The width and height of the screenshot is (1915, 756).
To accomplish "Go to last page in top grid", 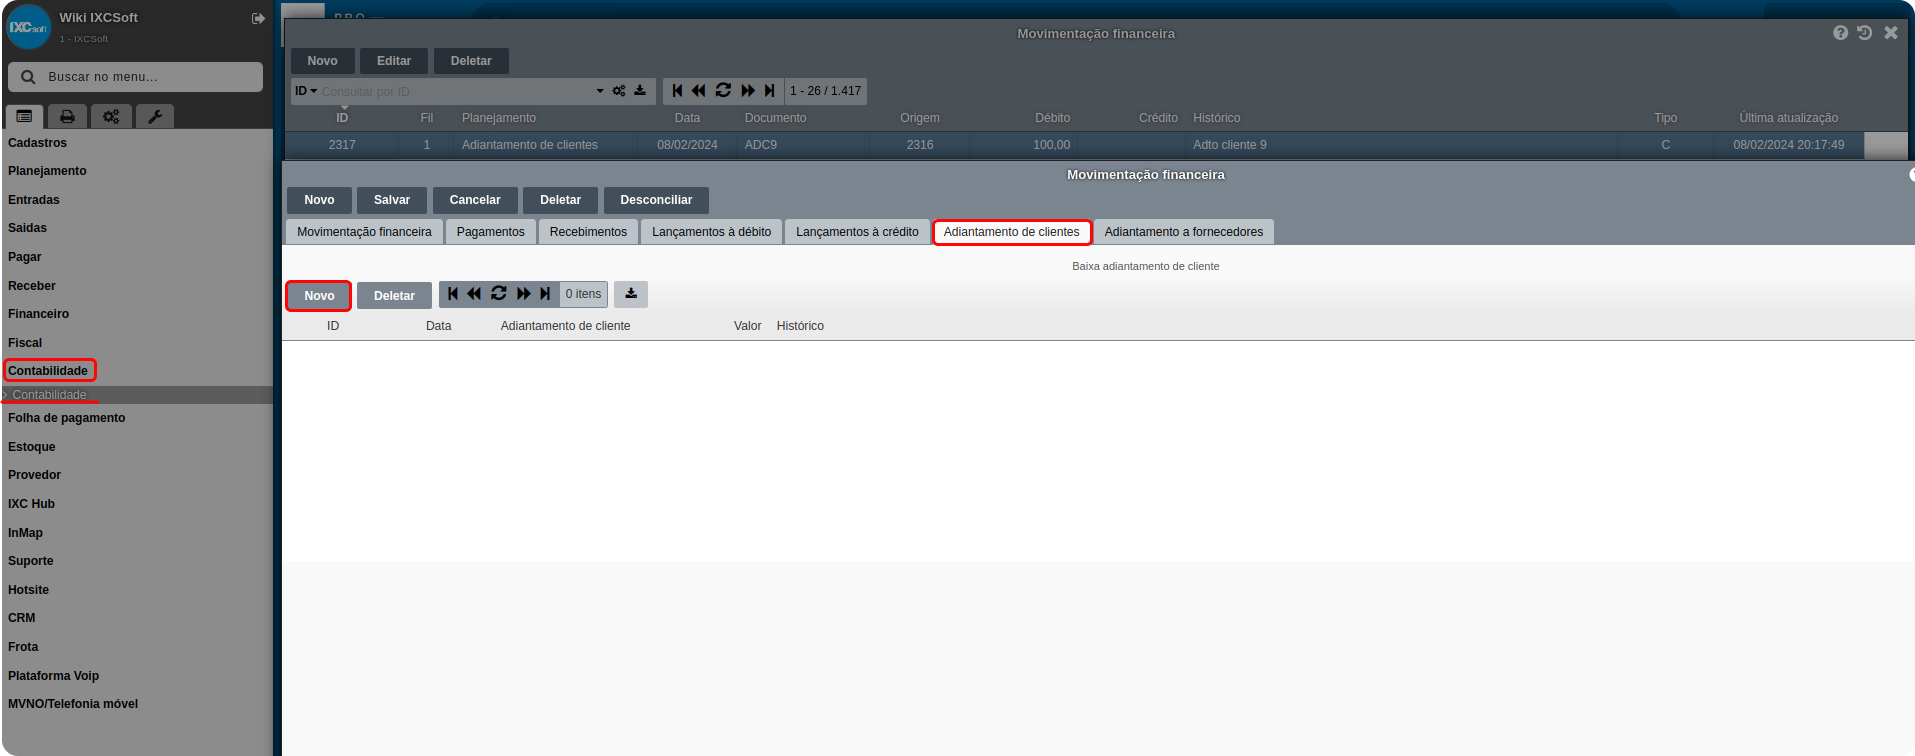I will 769,91.
